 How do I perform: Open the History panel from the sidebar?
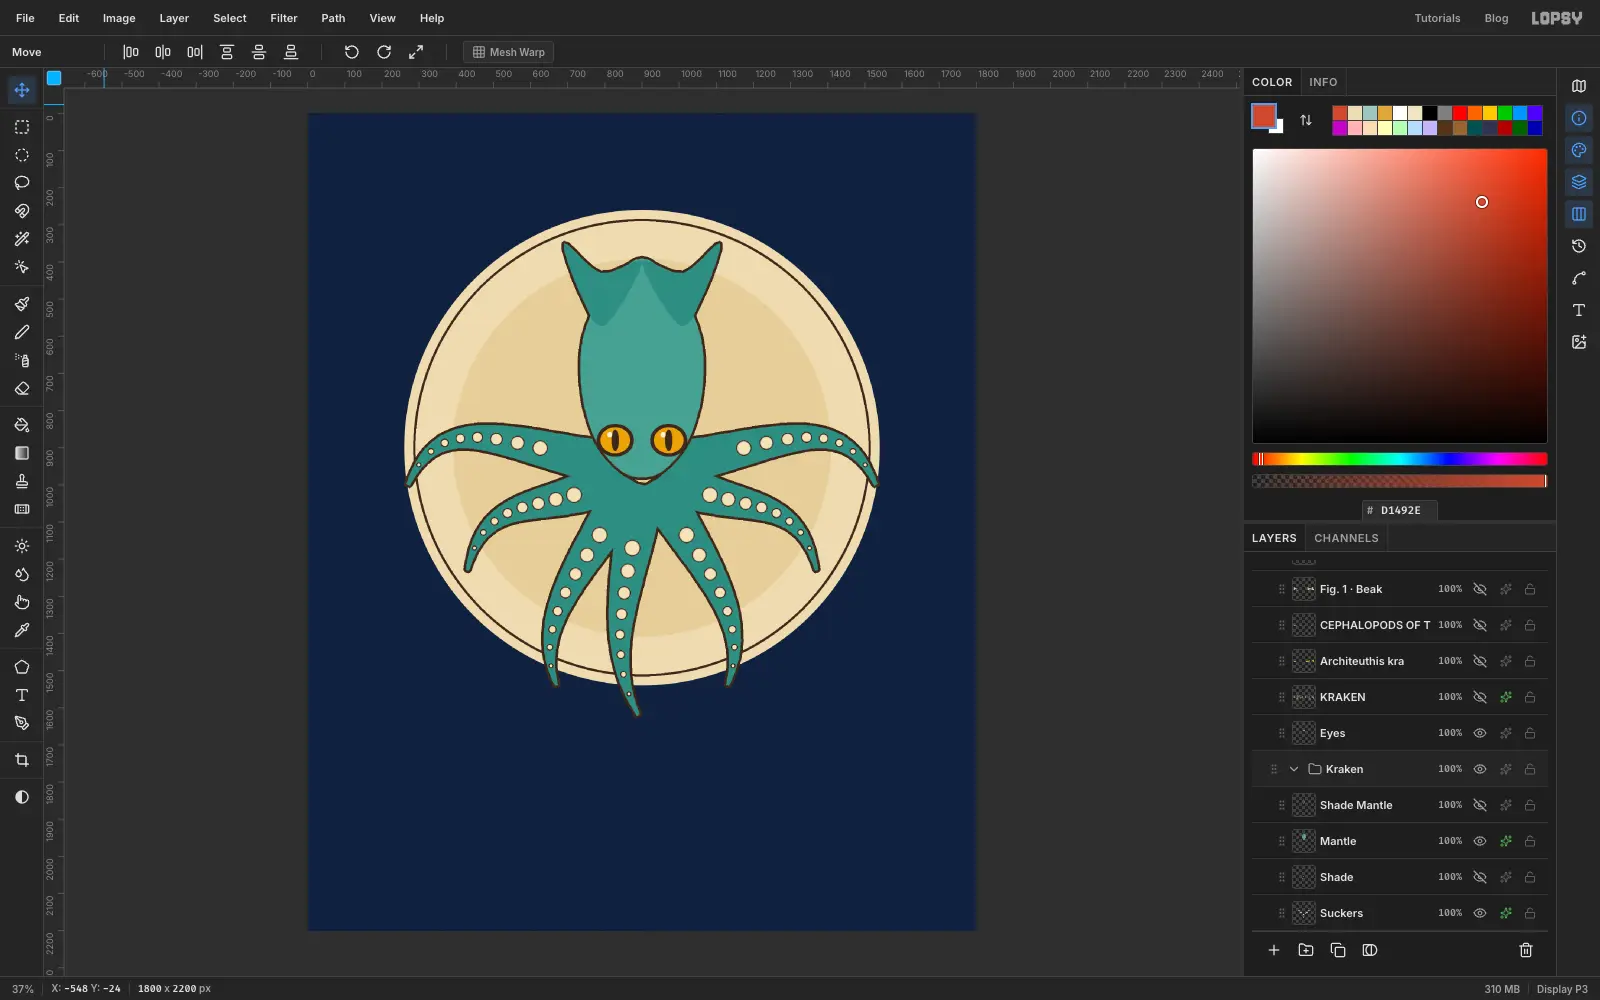point(1579,246)
